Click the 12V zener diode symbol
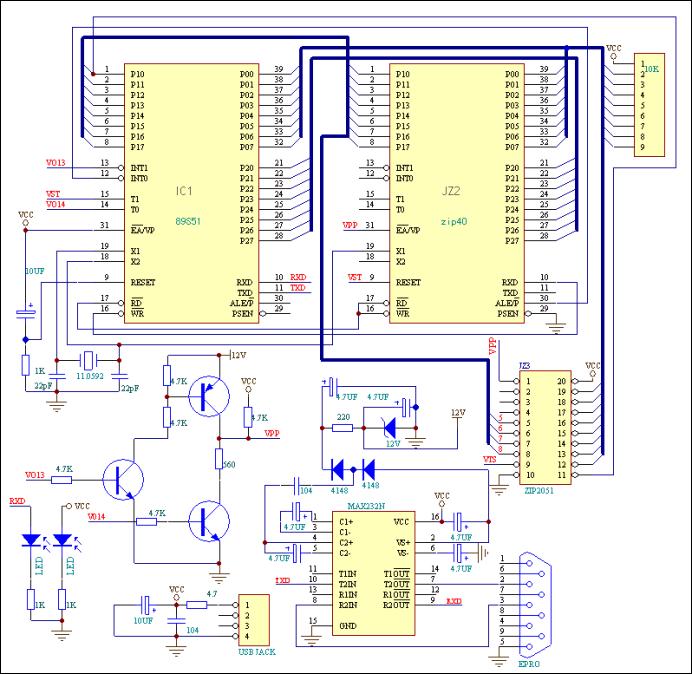 point(390,428)
